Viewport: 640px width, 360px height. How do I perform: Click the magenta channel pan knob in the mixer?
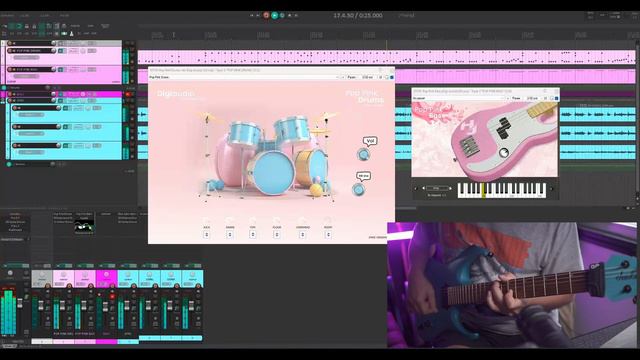107,275
